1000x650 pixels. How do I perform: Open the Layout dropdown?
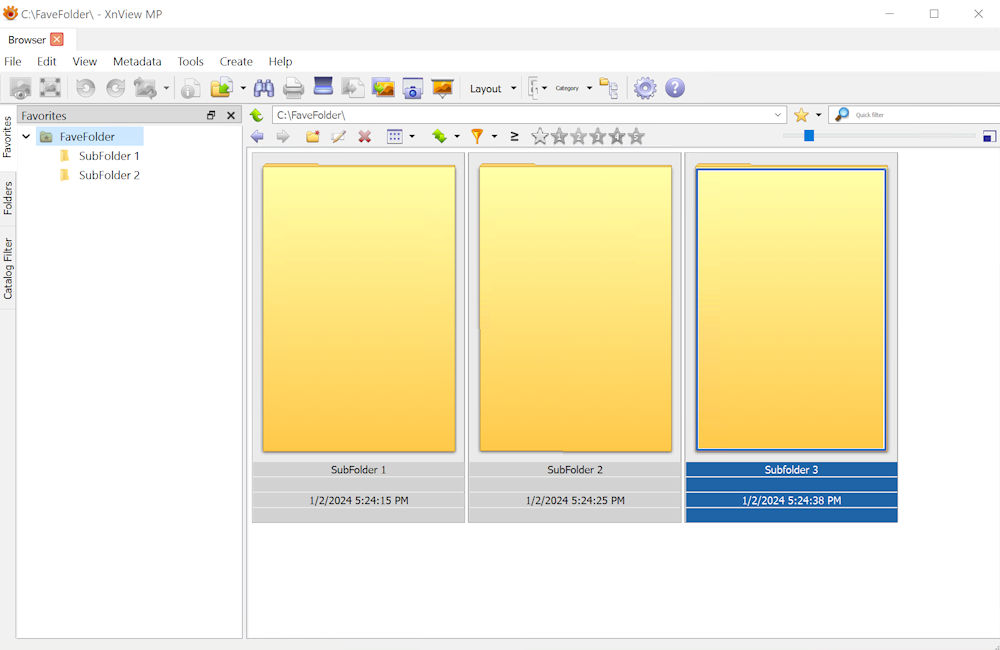tap(493, 88)
